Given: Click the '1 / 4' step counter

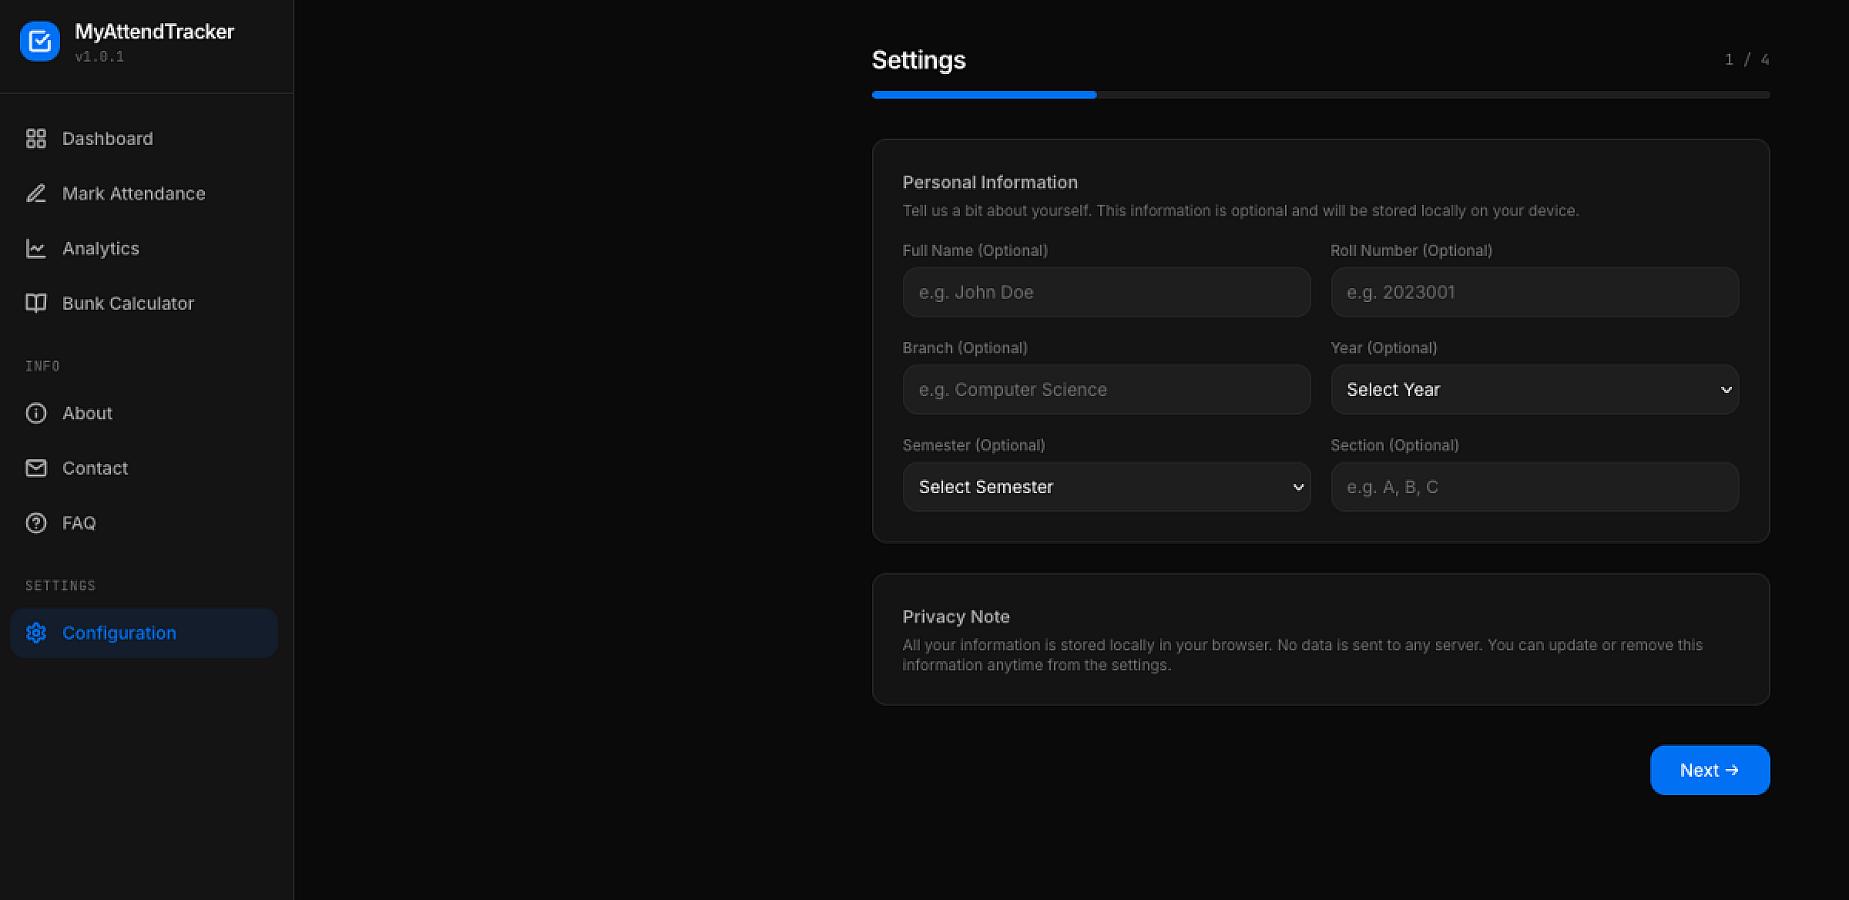Looking at the screenshot, I should tap(1747, 60).
